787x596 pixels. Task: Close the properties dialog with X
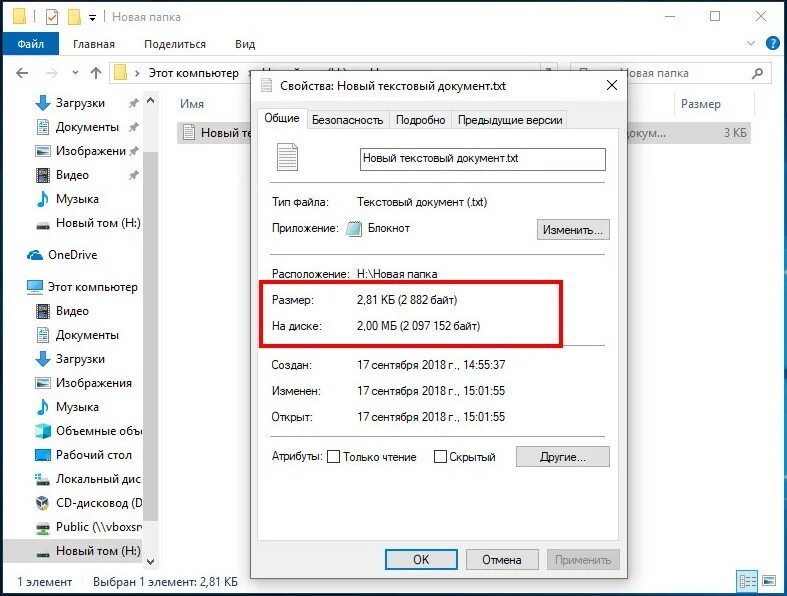[x=612, y=85]
